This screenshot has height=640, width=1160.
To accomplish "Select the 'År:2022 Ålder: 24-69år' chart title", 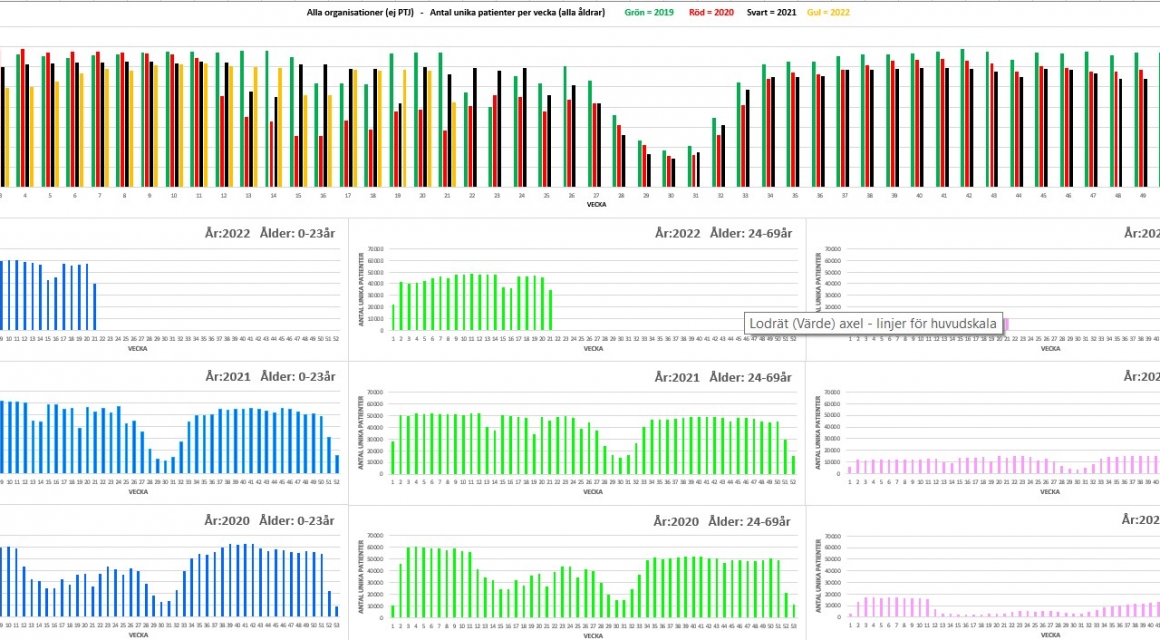I will point(724,233).
